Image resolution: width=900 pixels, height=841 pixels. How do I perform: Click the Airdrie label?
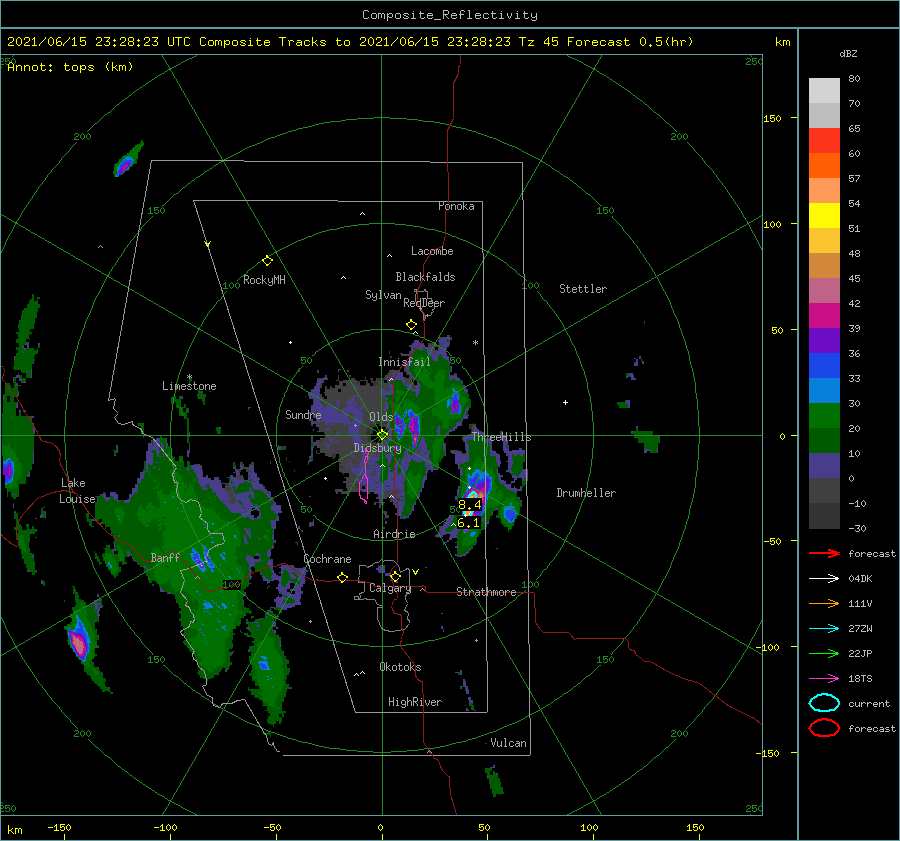click(394, 534)
